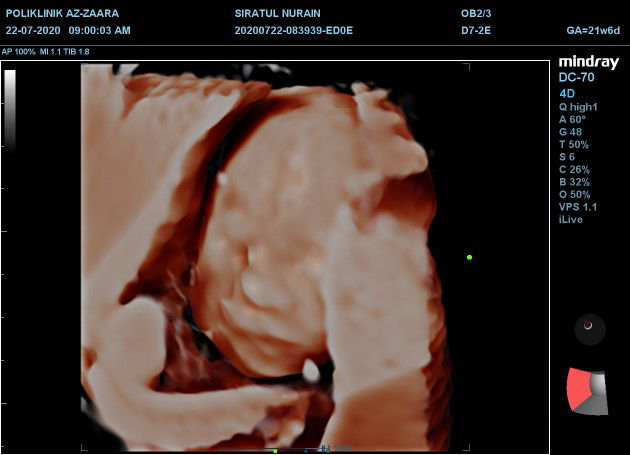This screenshot has width=630, height=455.
Task: Click the C 26% contrast parameter
Action: point(574,169)
